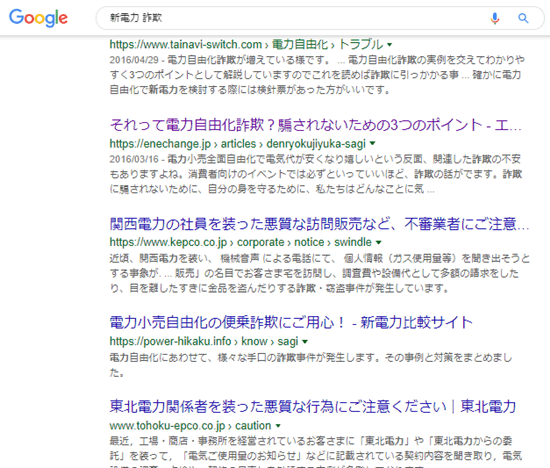Open the 電力小売自由化の便乗詐欺にご用心 result

pyautogui.click(x=291, y=322)
